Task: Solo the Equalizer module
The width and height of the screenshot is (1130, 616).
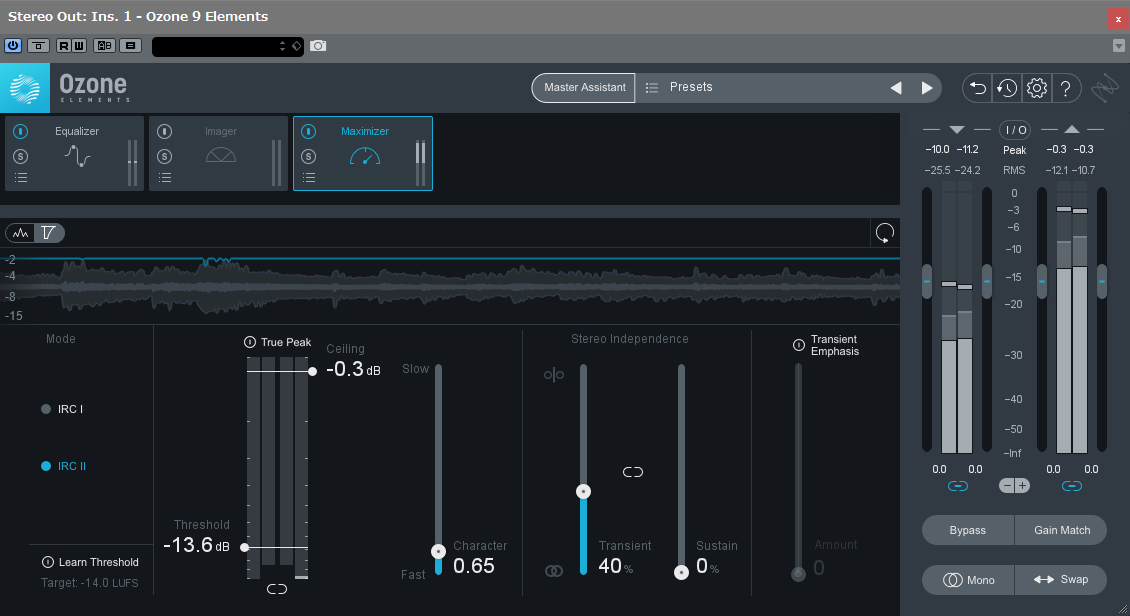Action: point(20,156)
